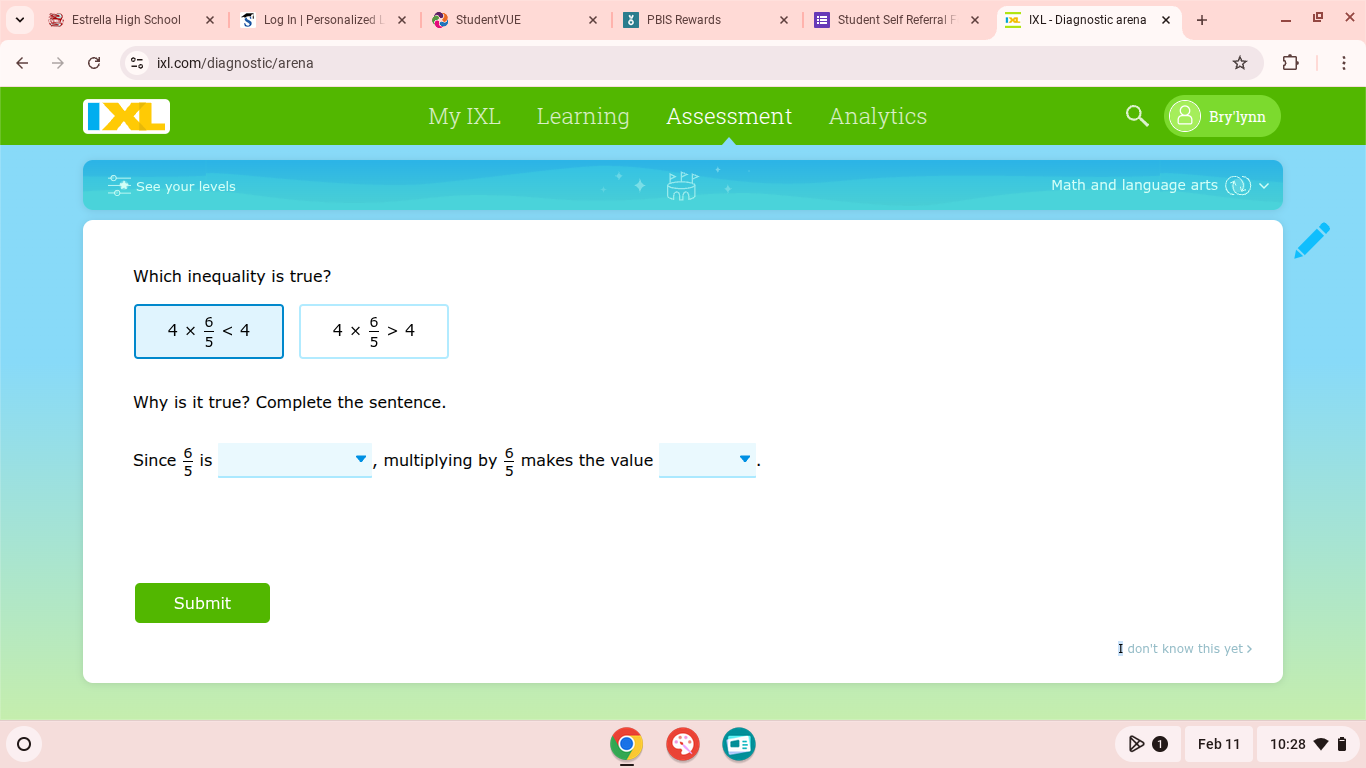This screenshot has width=1366, height=768.
Task: Select the 4 × 6/5 > 4 answer
Action: pyautogui.click(x=374, y=331)
